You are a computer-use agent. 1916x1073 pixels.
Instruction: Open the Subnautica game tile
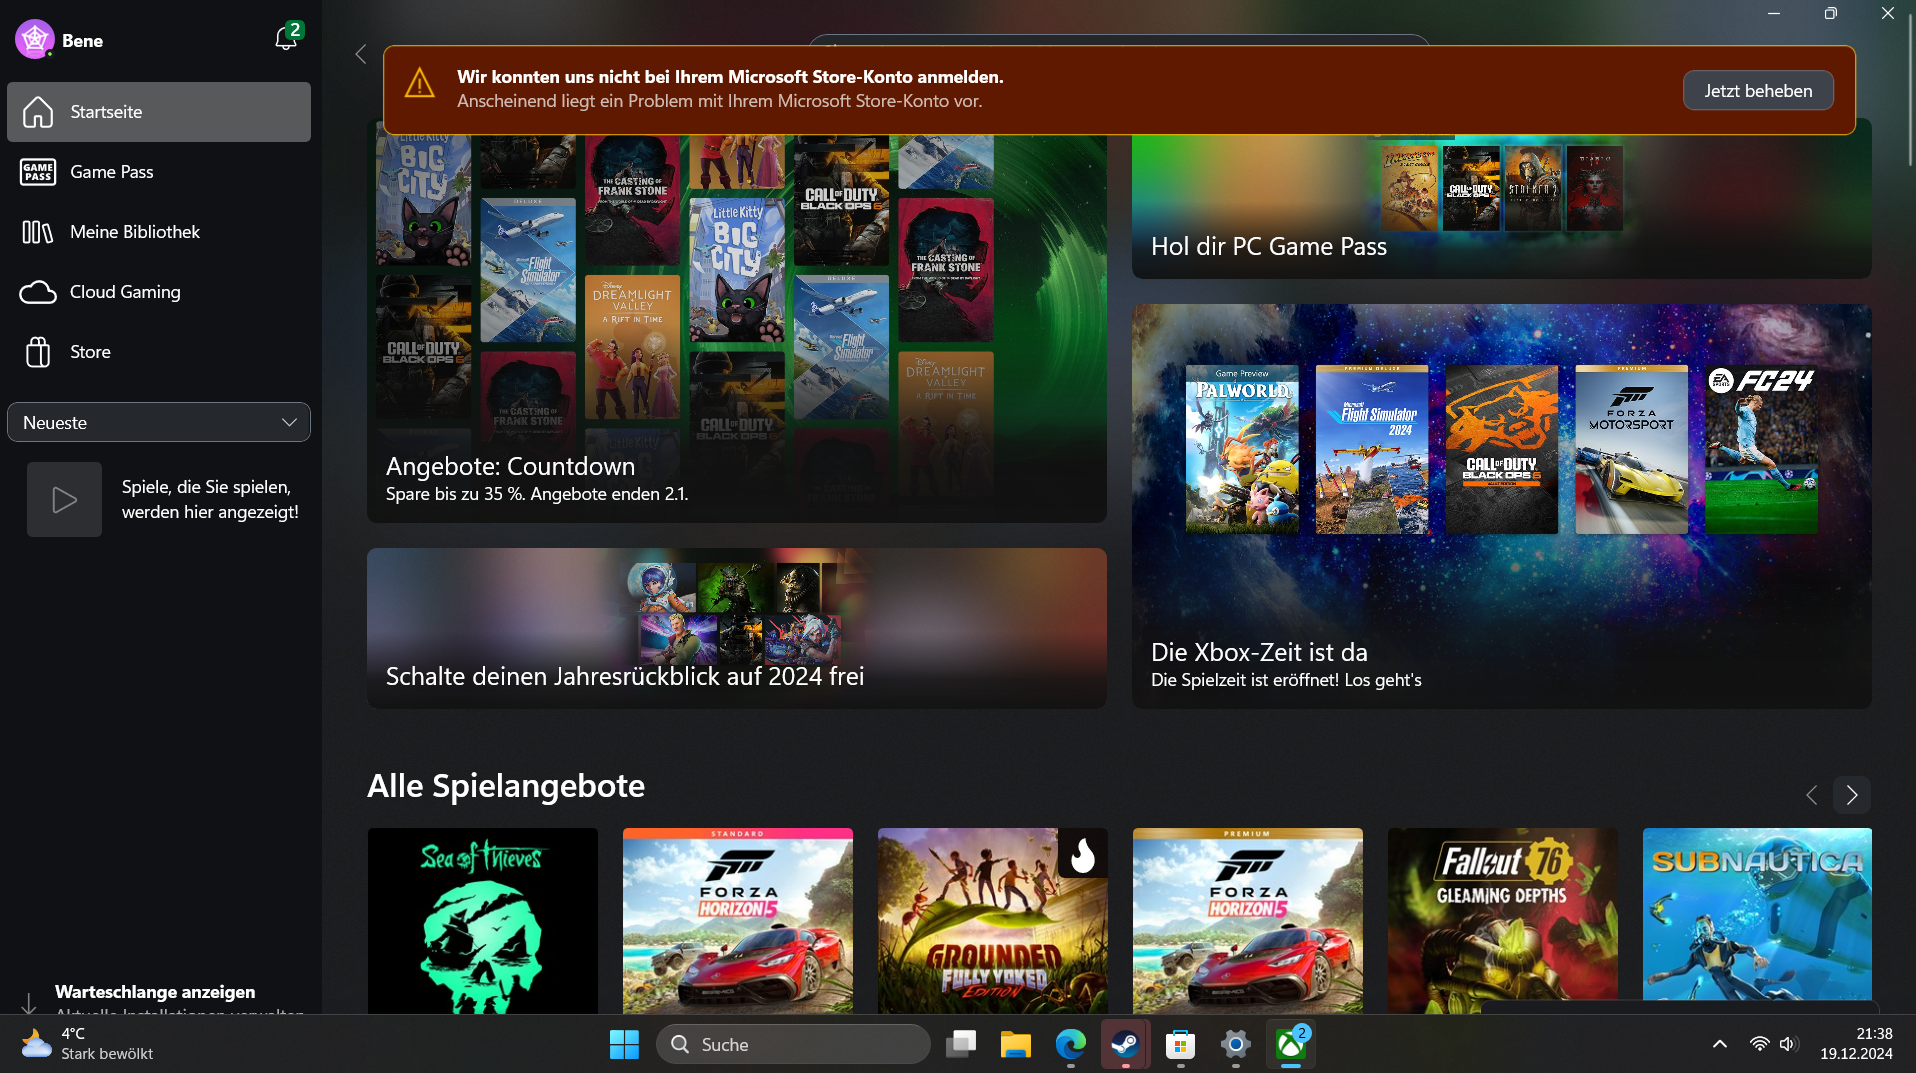[1757, 921]
